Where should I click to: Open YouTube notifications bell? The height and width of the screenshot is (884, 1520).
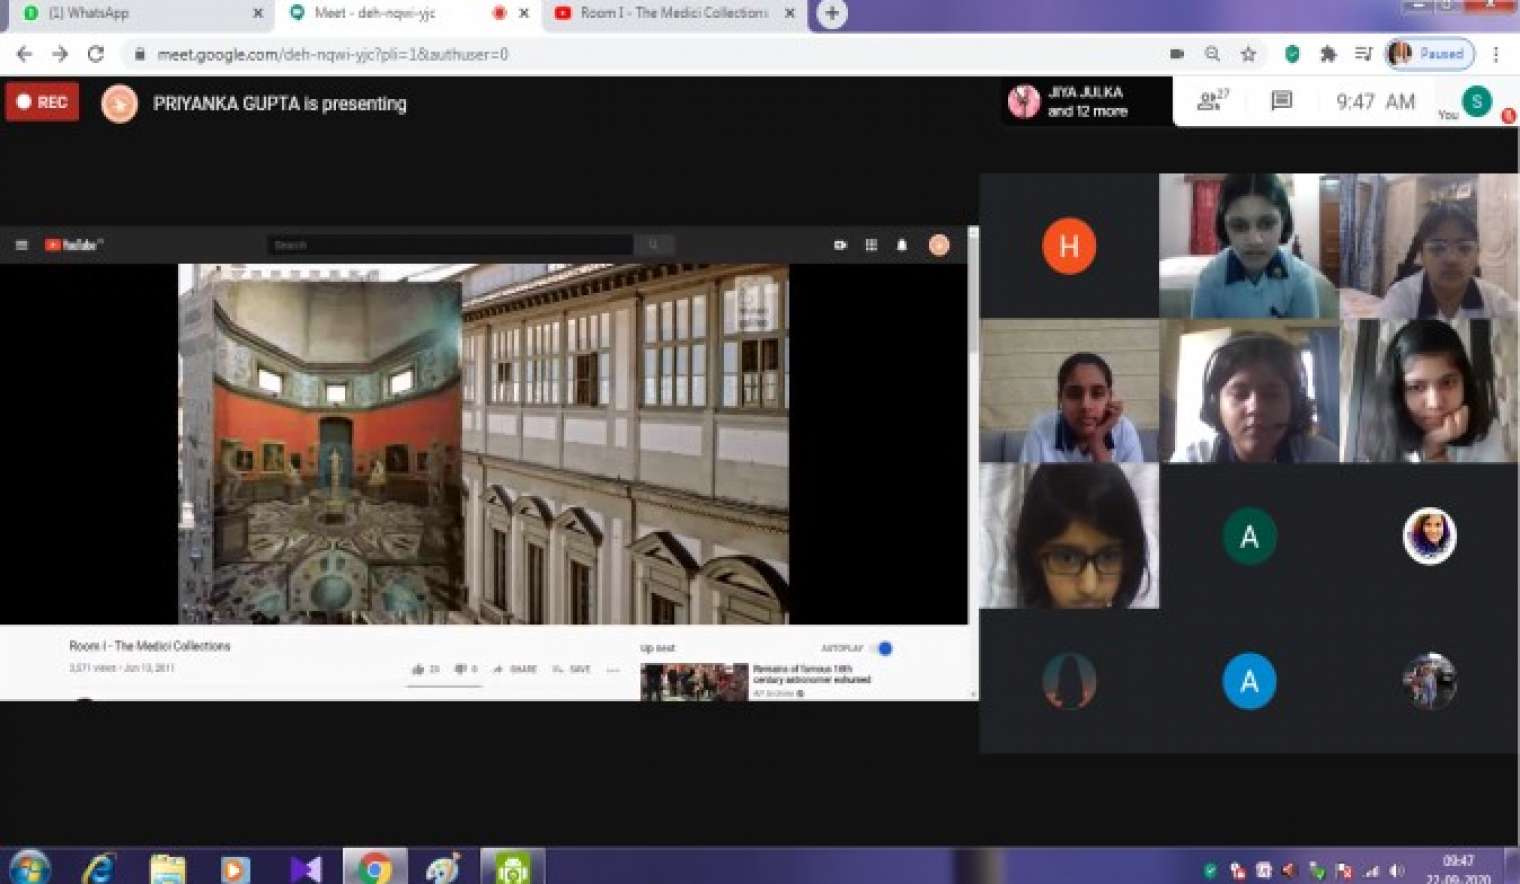902,245
